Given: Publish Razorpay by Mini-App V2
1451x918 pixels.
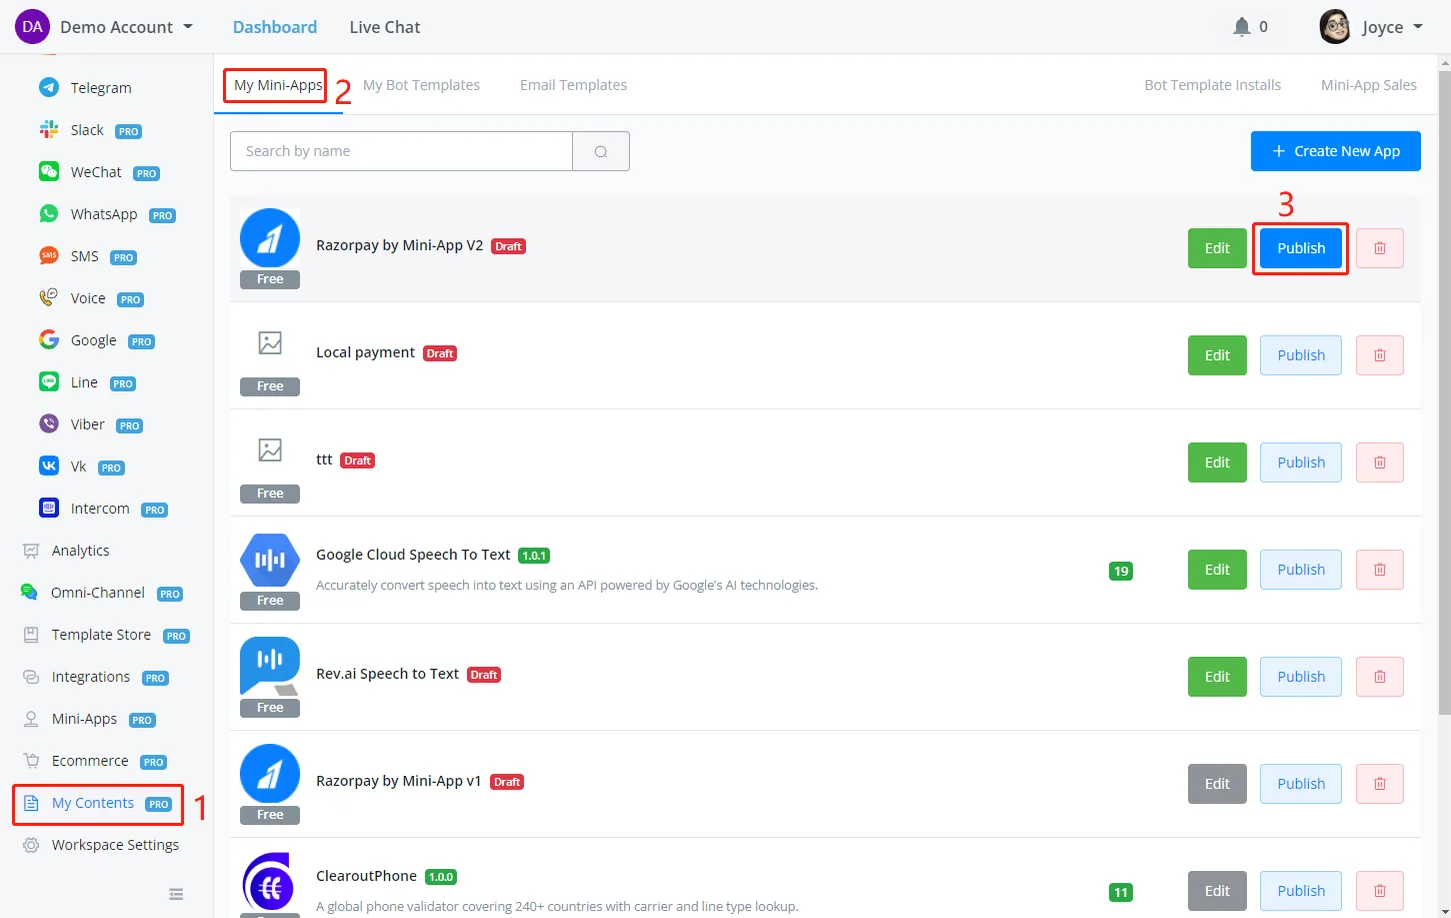Looking at the screenshot, I should [1301, 248].
